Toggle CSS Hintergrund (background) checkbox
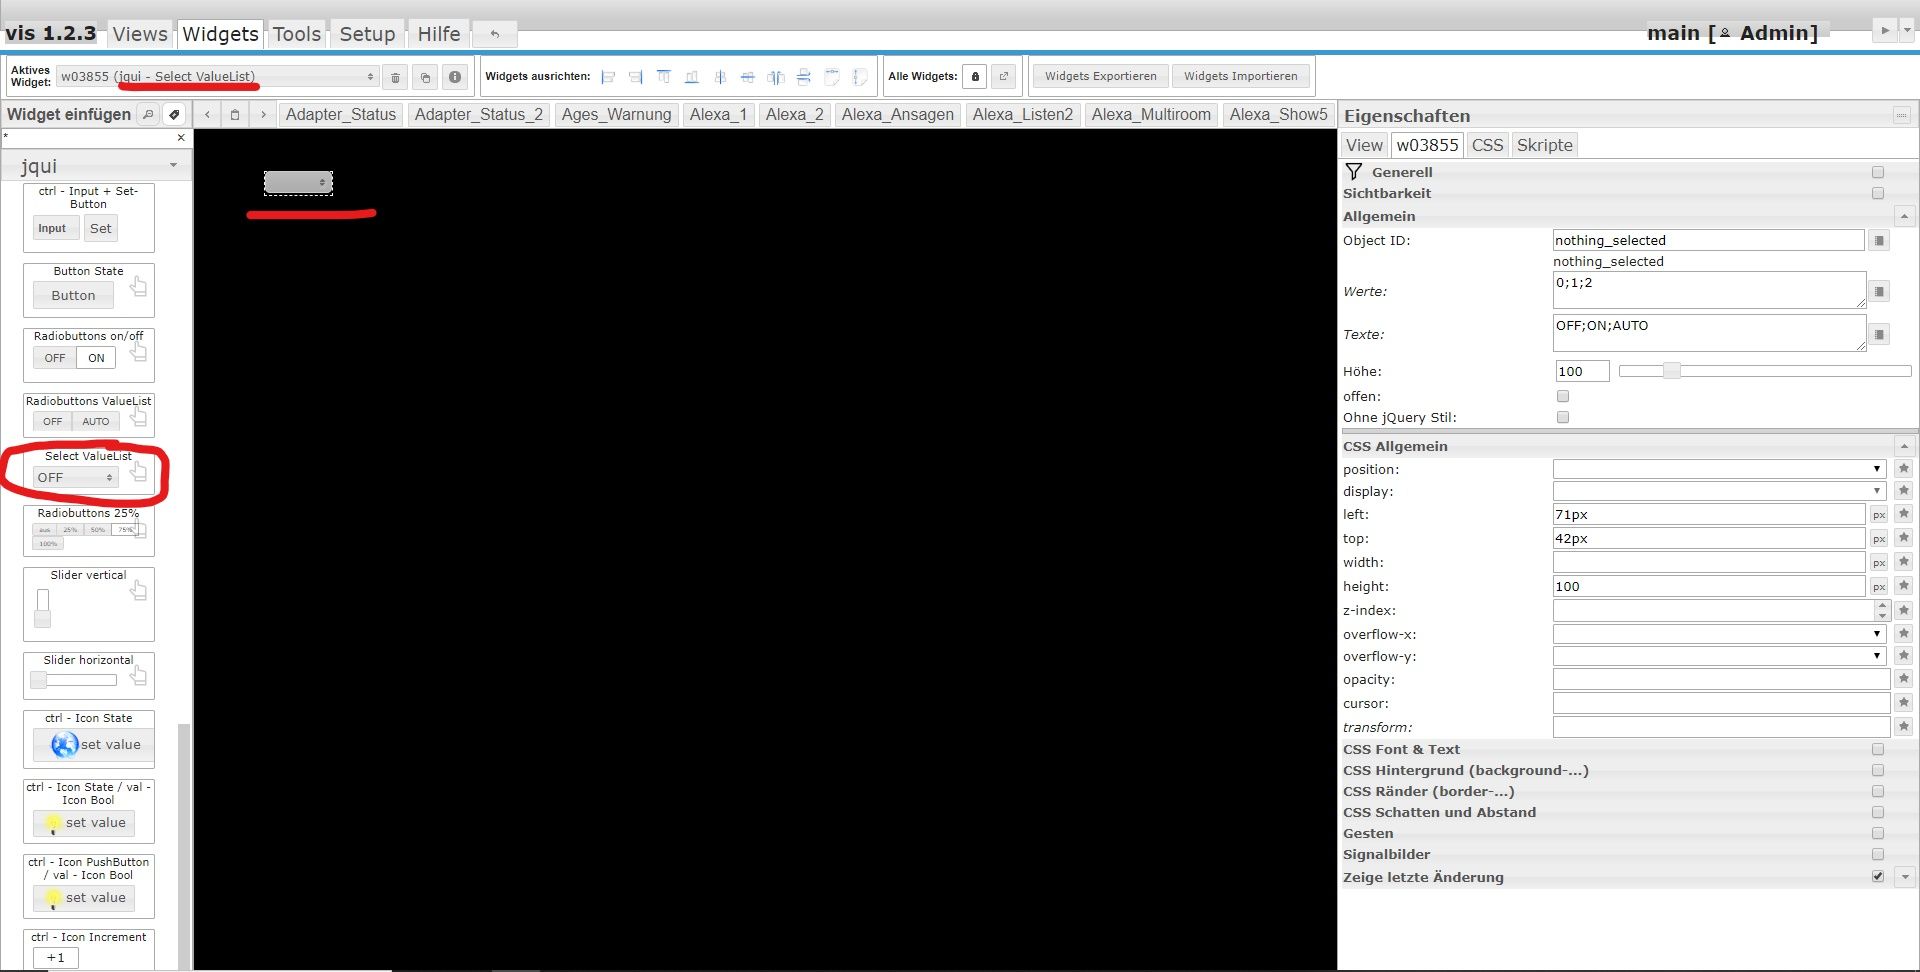The image size is (1920, 972). pos(1878,770)
